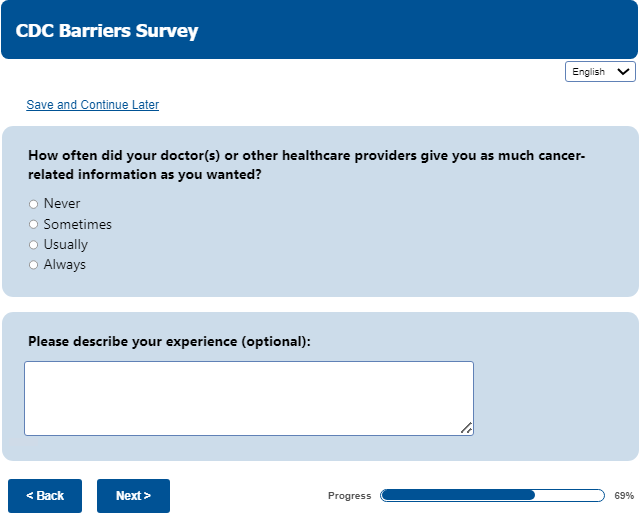This screenshot has width=644, height=520.
Task: Mark the Always radio option
Action: tap(33, 265)
